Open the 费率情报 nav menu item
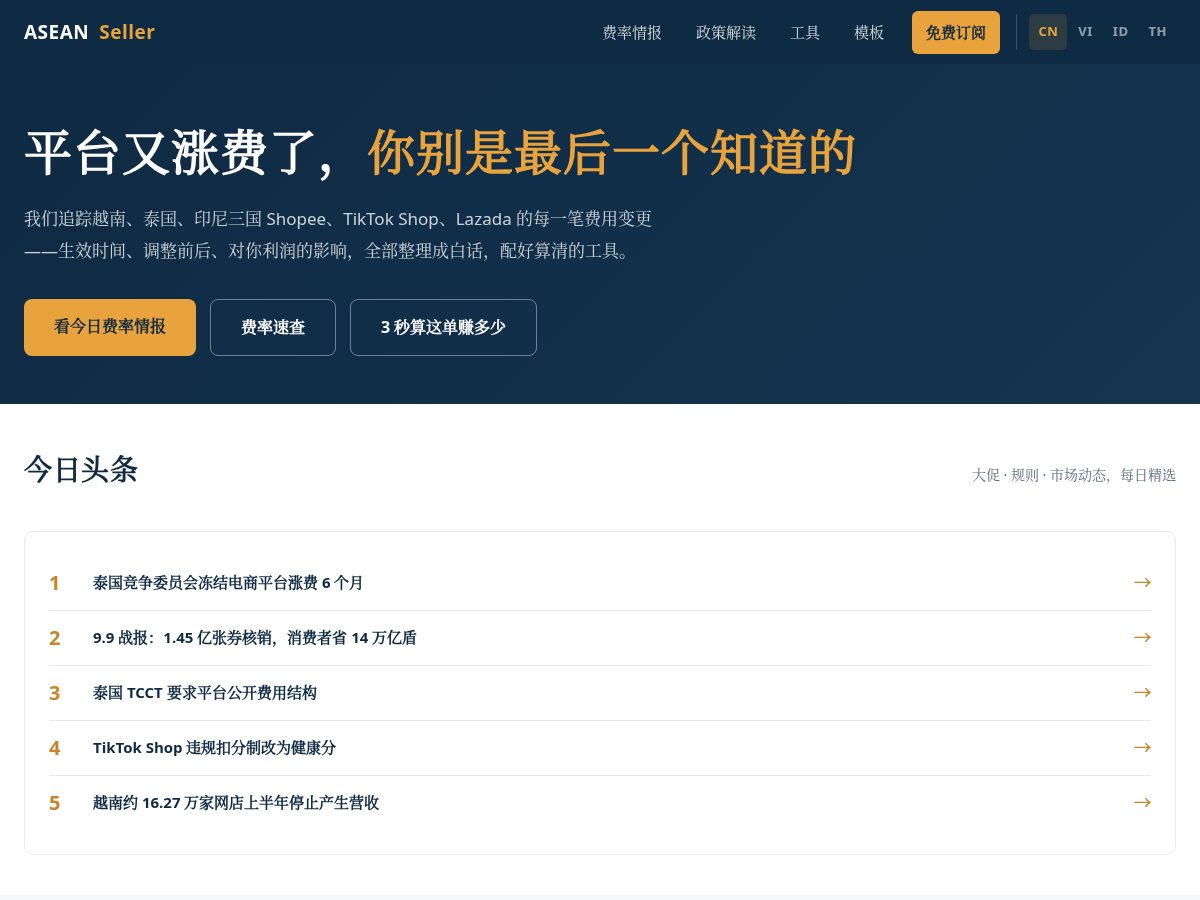The image size is (1200, 900). coord(632,32)
